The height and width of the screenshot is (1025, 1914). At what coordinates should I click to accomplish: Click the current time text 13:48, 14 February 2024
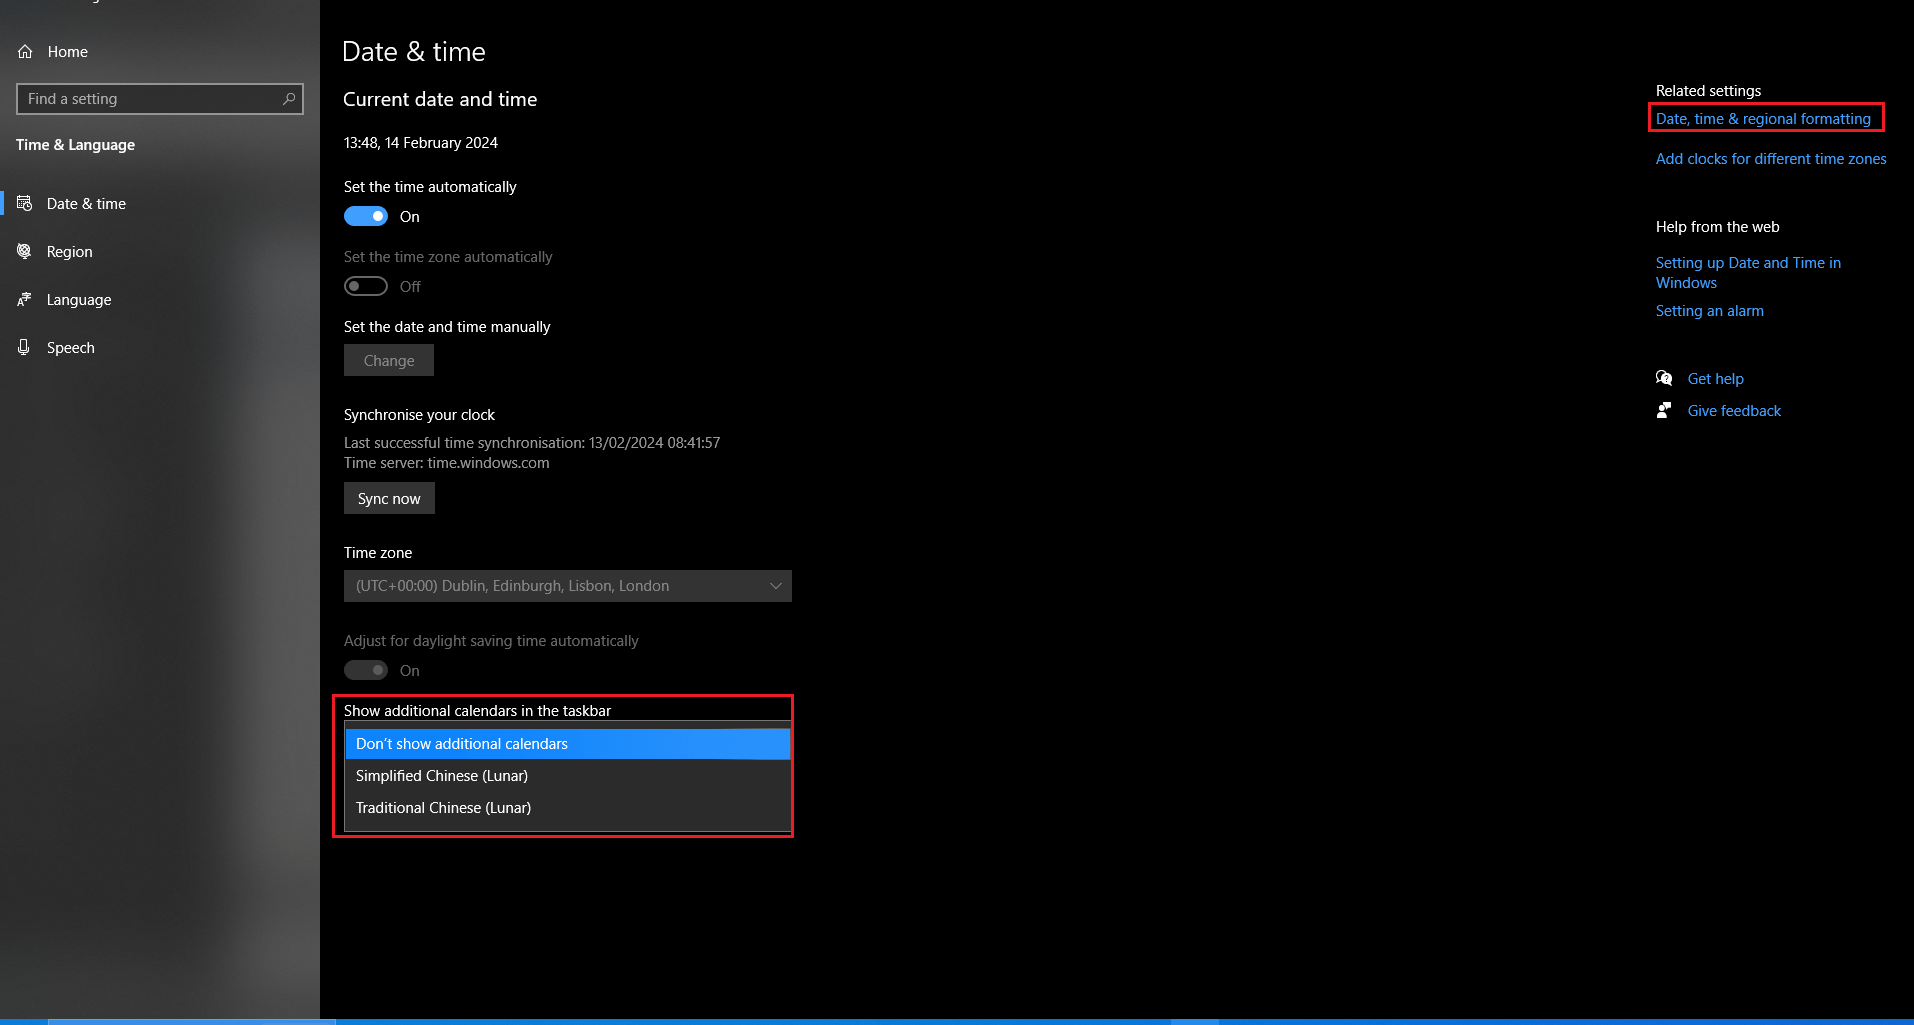tap(421, 142)
